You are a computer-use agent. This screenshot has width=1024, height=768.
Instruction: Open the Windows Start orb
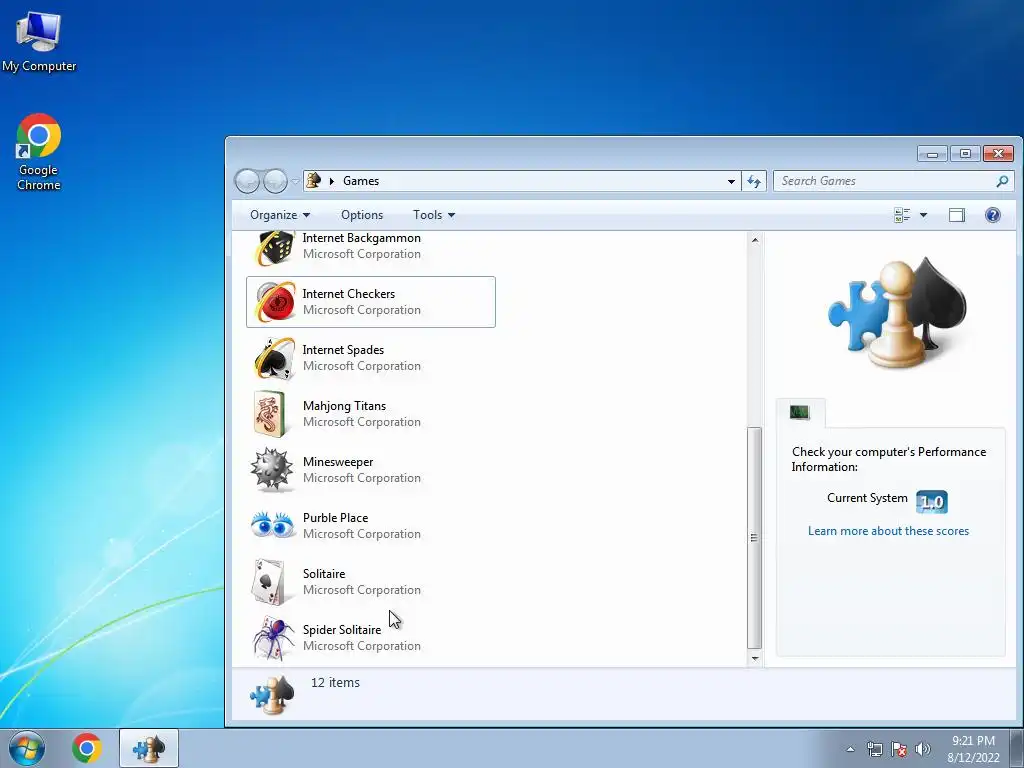[x=27, y=748]
